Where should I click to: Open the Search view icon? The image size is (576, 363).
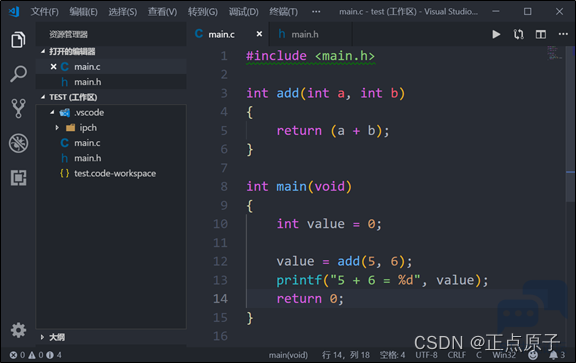click(x=18, y=74)
